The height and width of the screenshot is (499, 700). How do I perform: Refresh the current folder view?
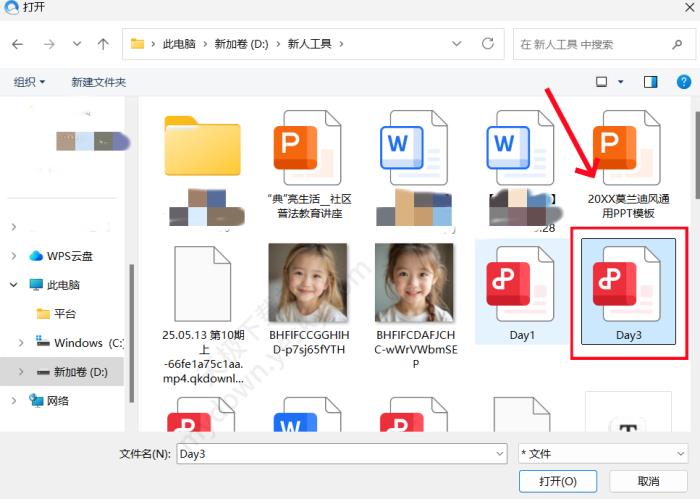[x=488, y=44]
